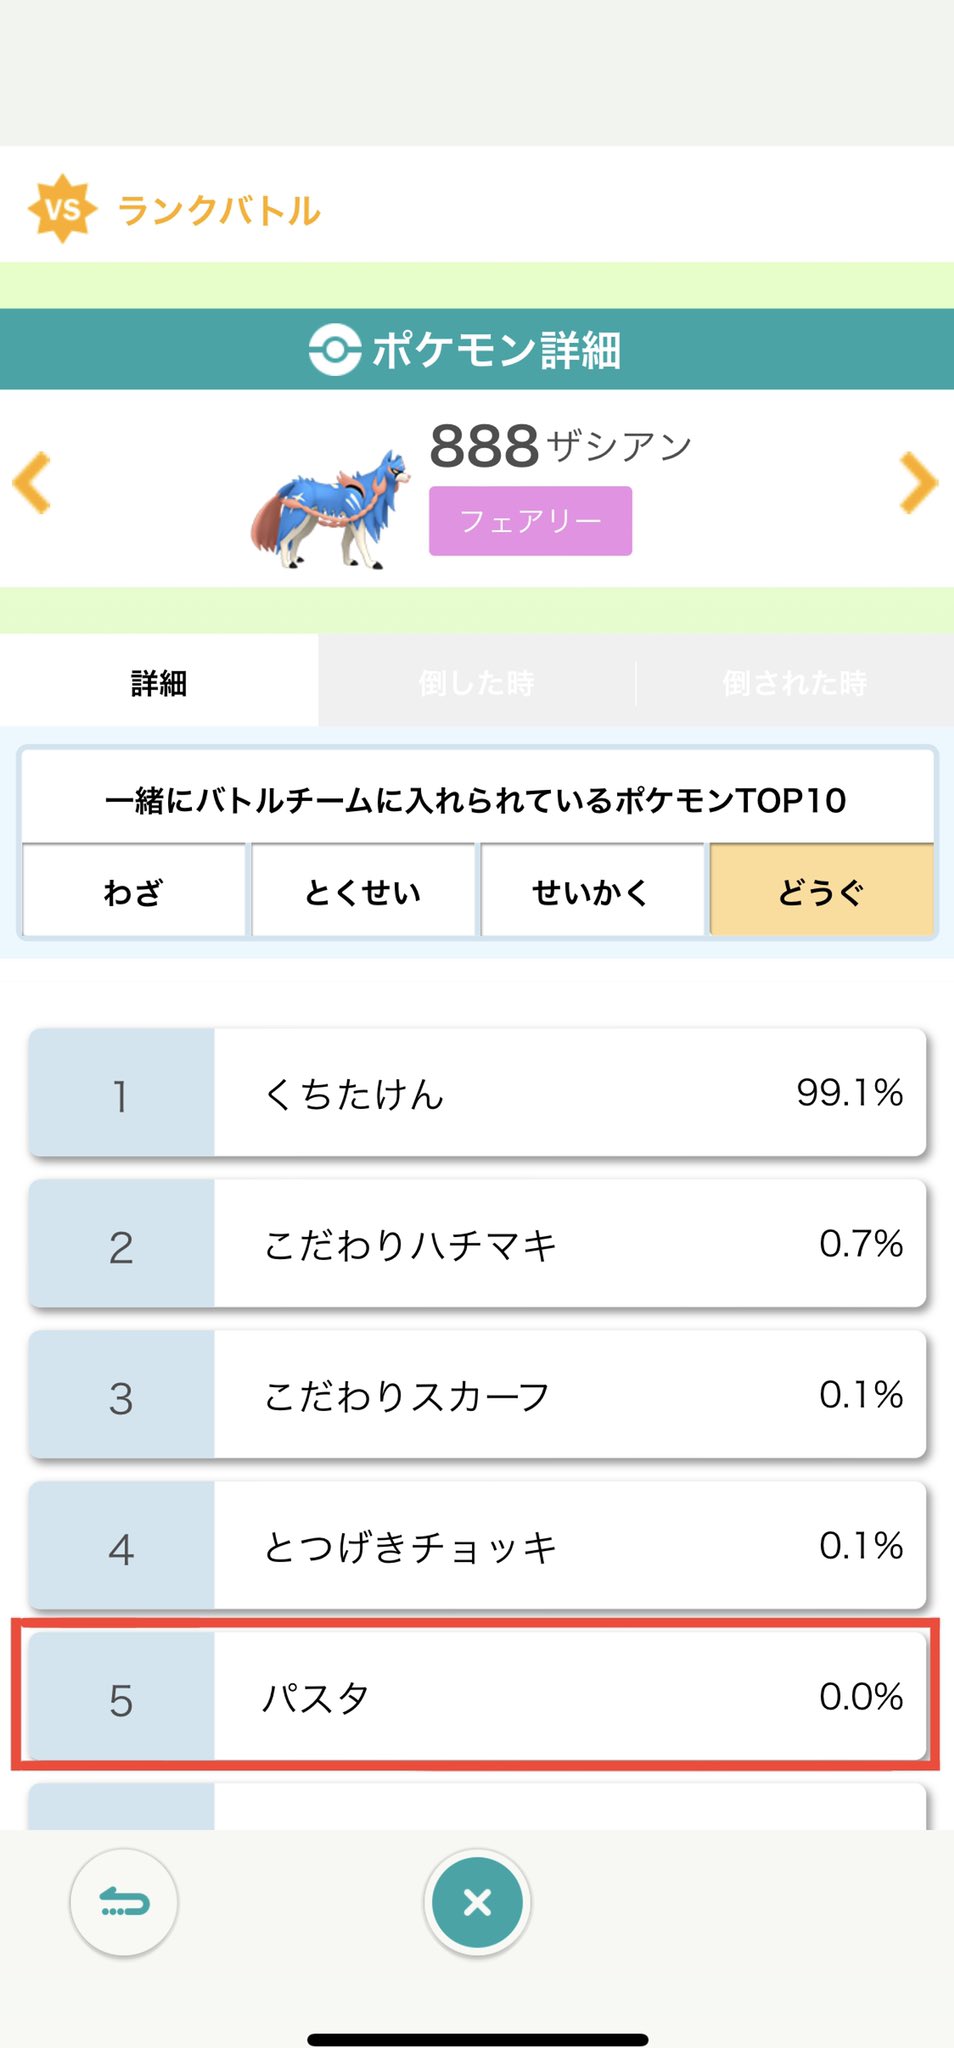Tap the くちたけん rank 1 row
This screenshot has width=954, height=2048.
477,1093
